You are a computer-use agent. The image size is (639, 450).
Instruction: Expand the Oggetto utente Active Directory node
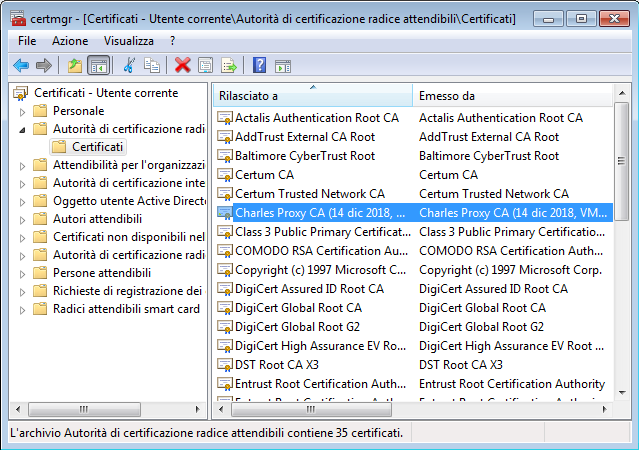23,202
